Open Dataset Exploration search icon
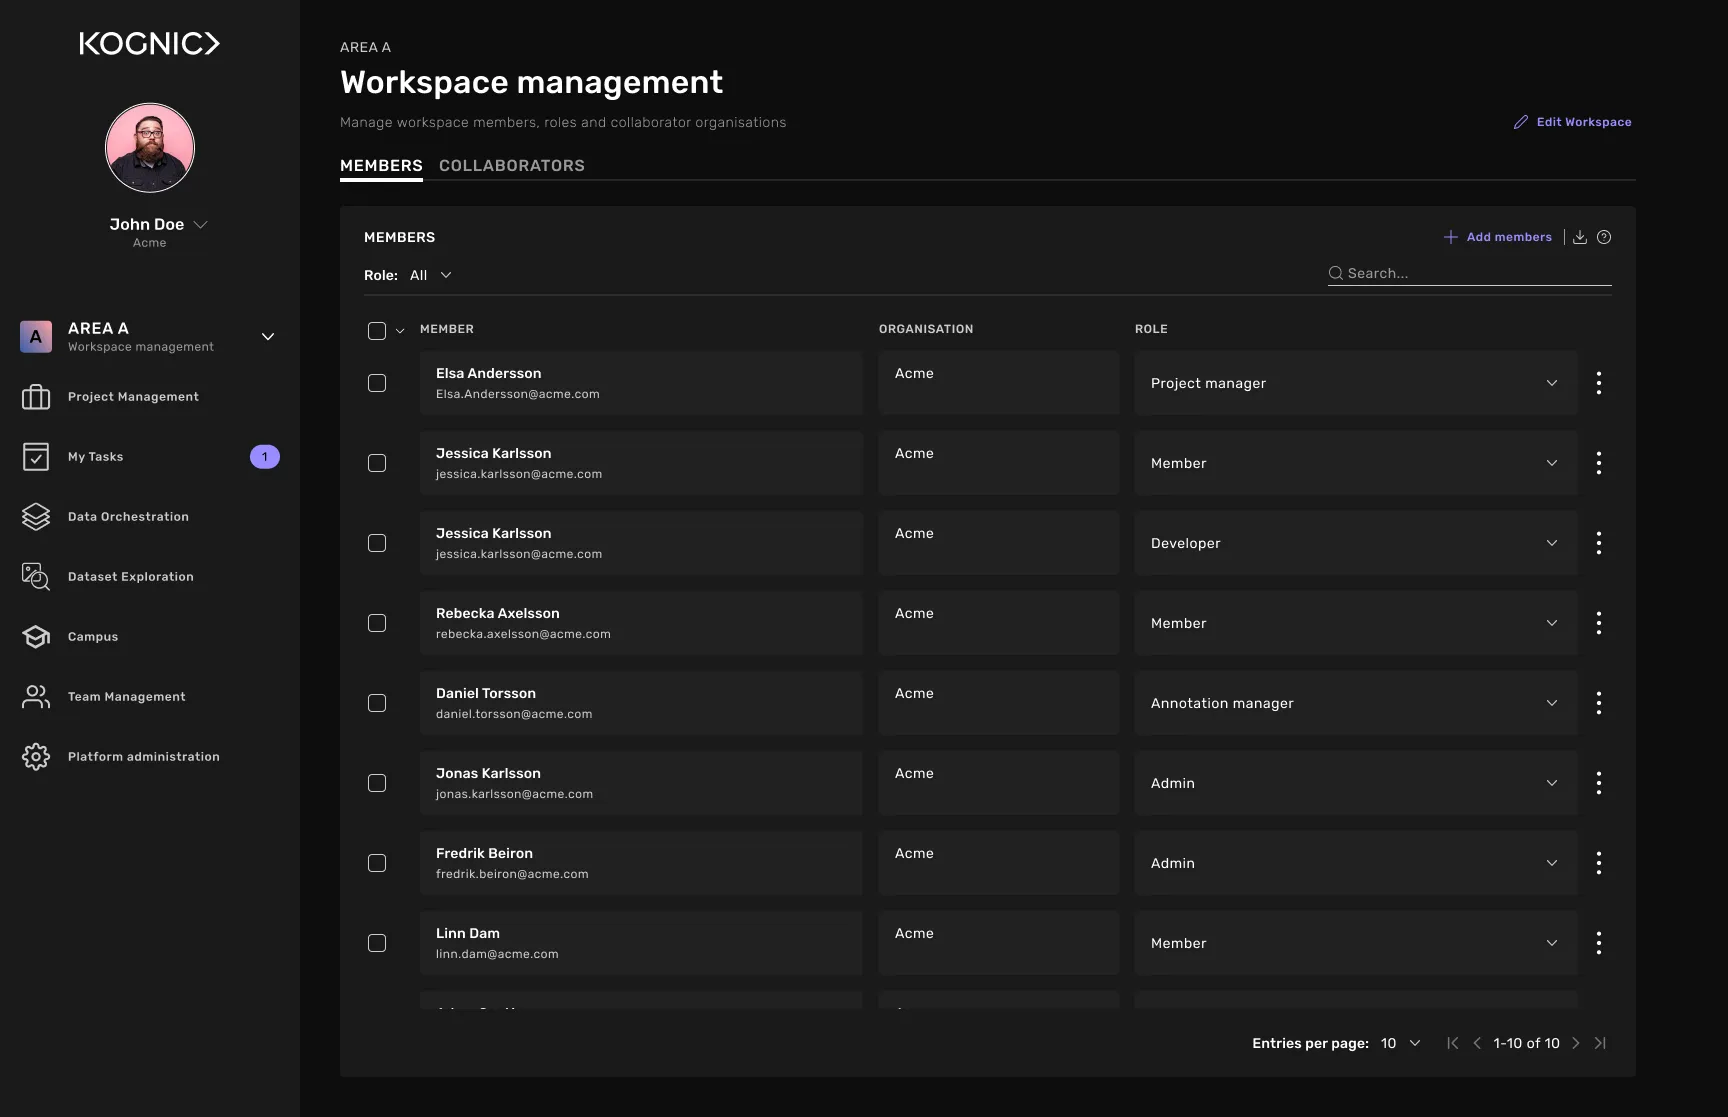 (36, 577)
